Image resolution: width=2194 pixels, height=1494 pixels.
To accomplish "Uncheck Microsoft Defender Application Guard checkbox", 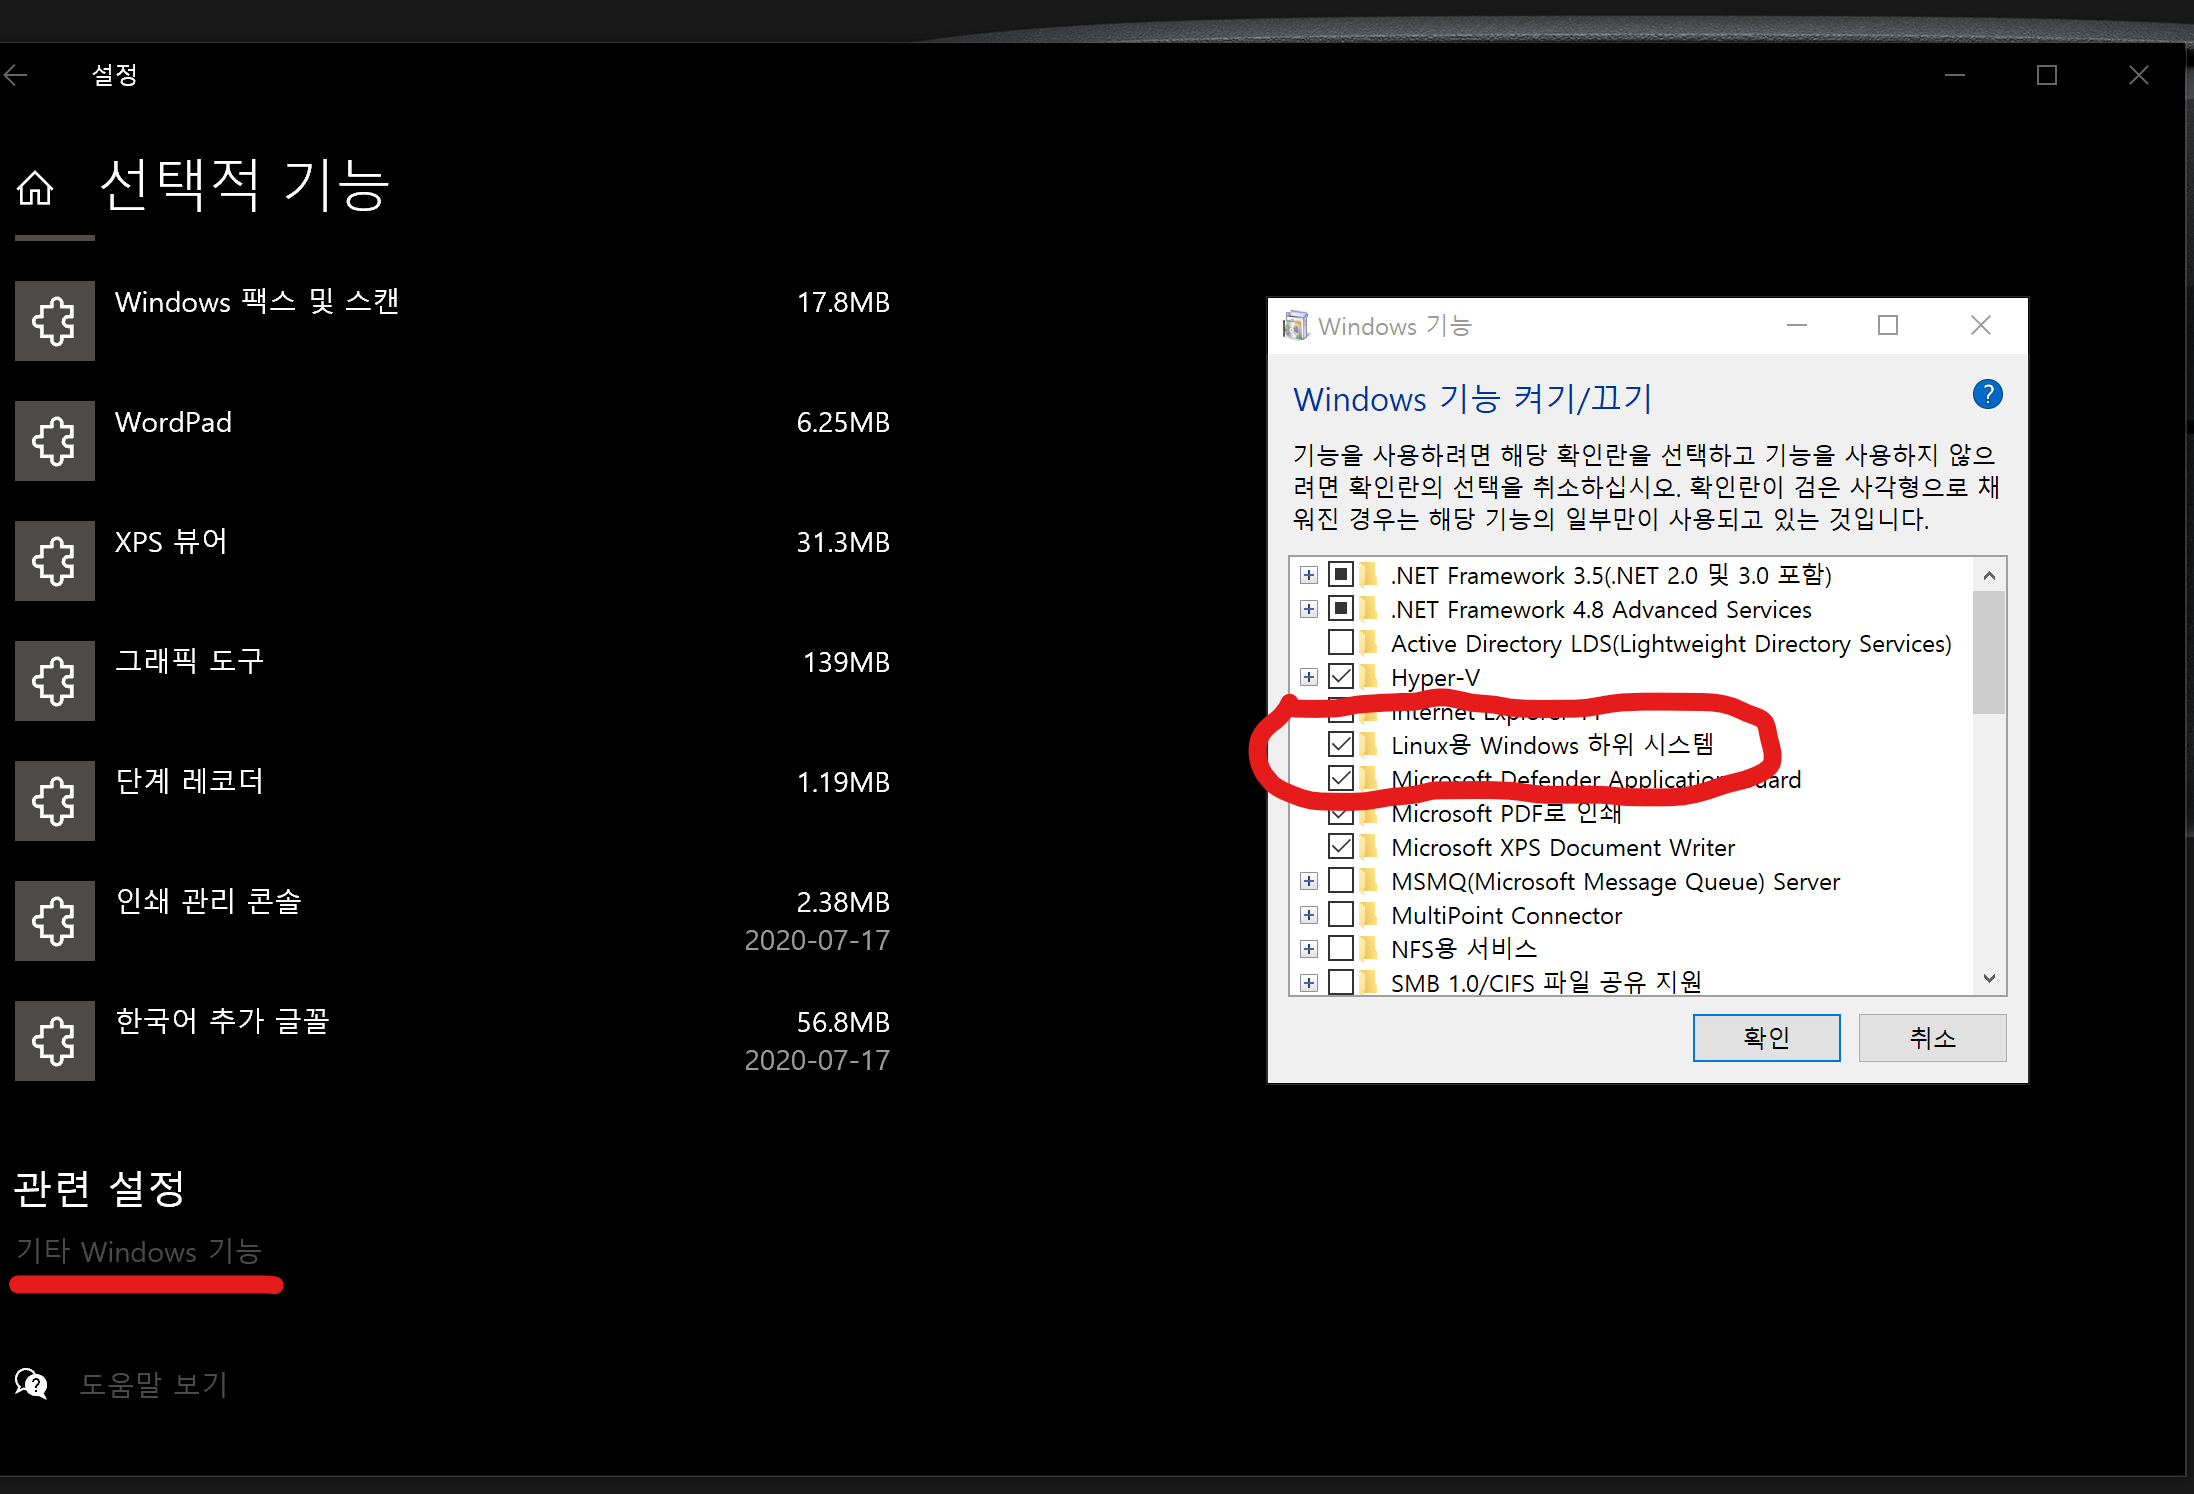I will pos(1341,779).
